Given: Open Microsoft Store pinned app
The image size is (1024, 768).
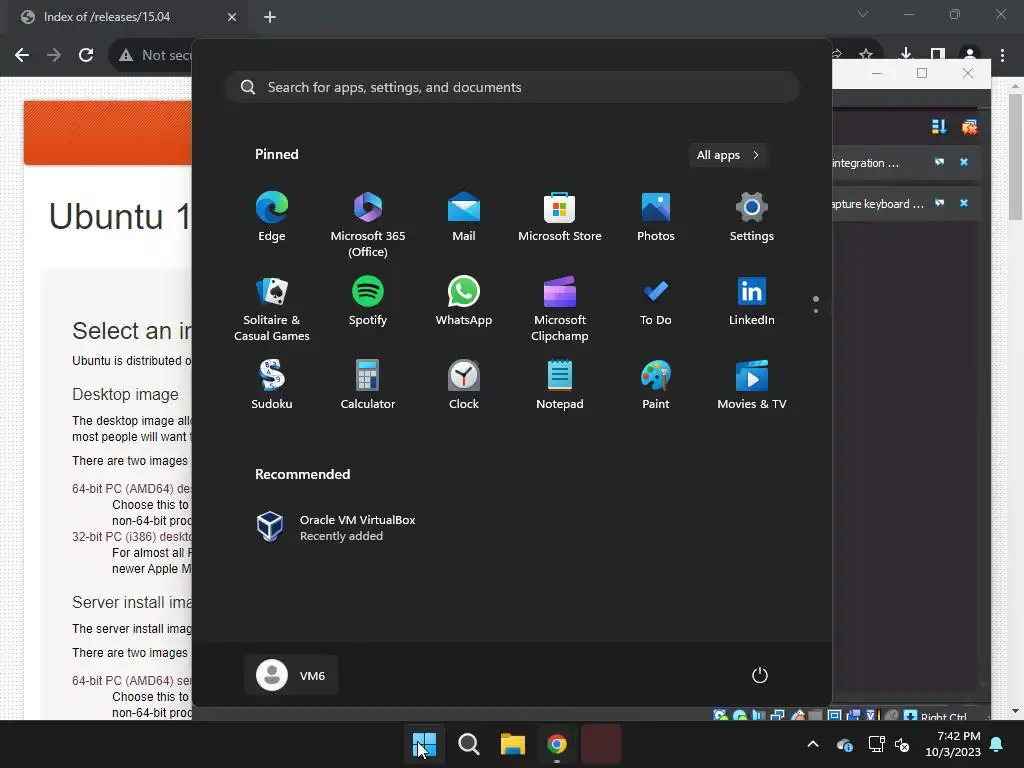Looking at the screenshot, I should 560,217.
